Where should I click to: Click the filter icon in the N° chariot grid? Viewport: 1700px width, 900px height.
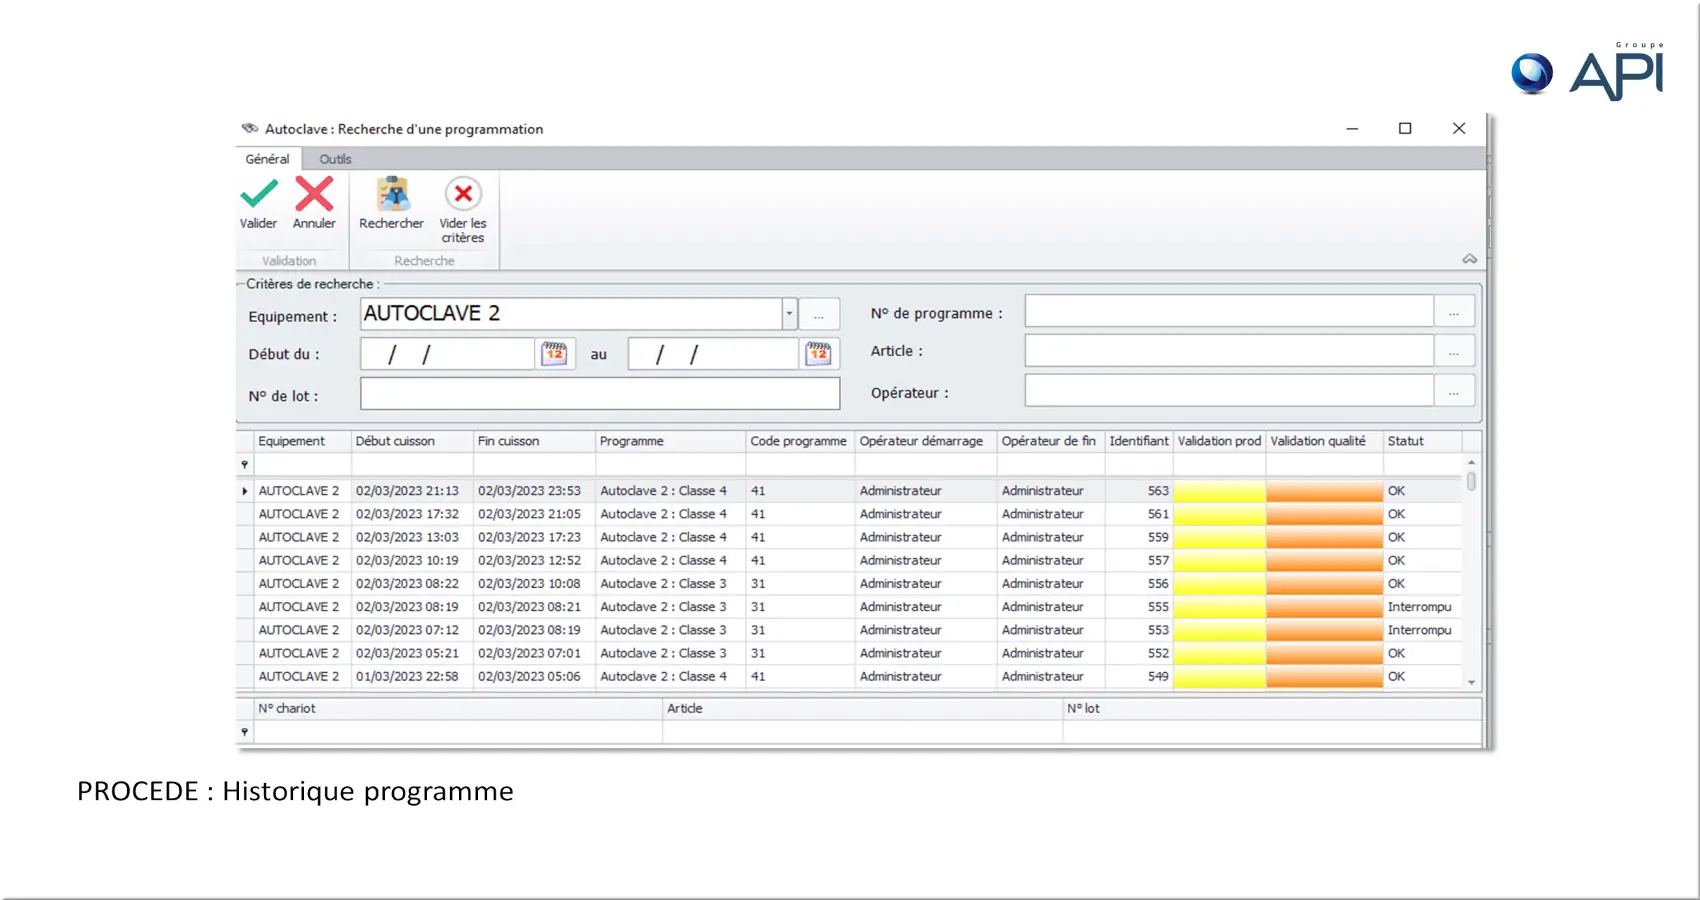244,732
